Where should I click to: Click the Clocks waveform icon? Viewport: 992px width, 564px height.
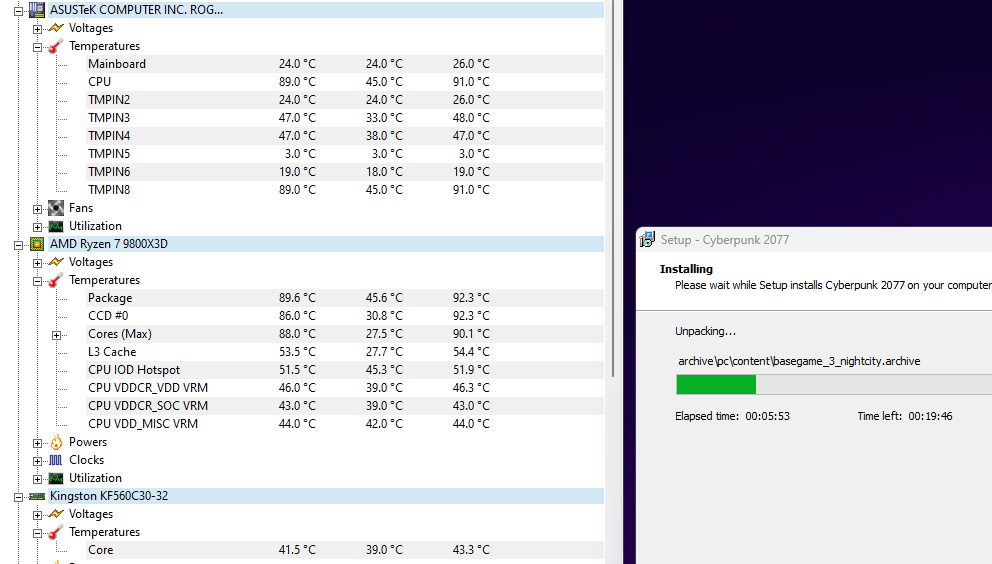pyautogui.click(x=56, y=460)
